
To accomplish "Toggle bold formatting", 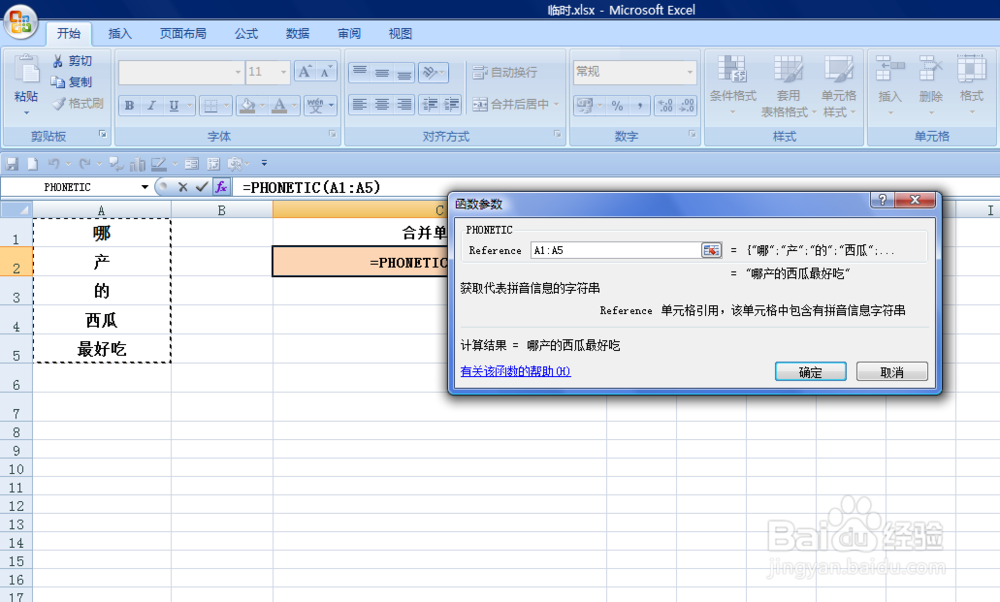I will coord(129,105).
